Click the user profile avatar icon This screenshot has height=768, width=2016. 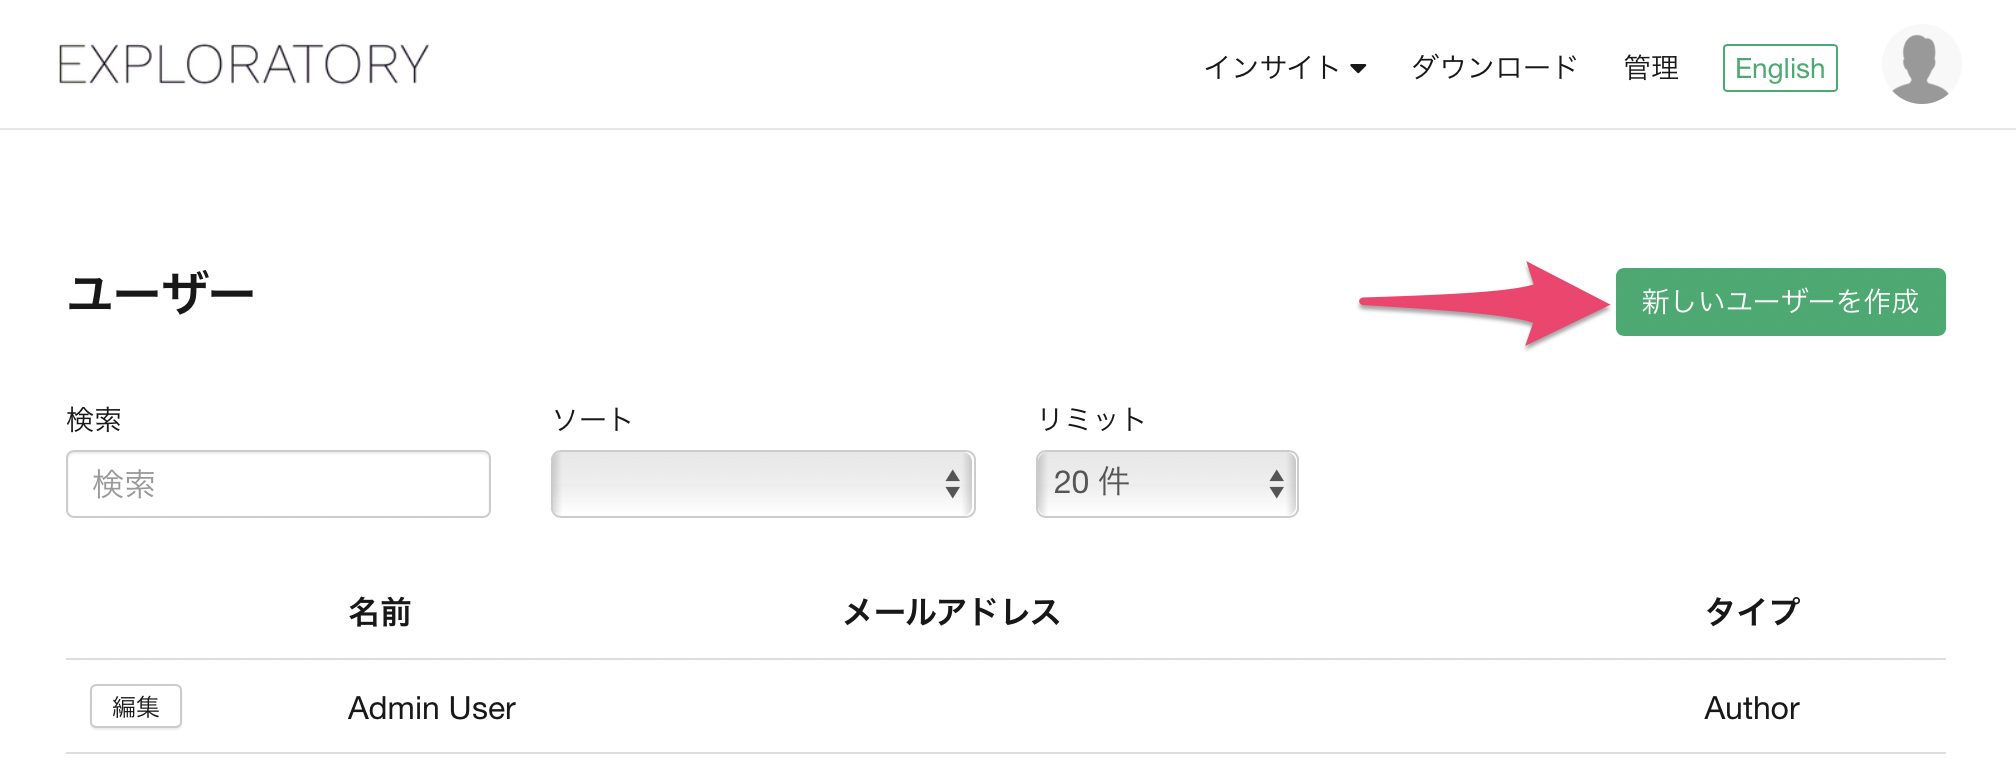tap(1921, 65)
